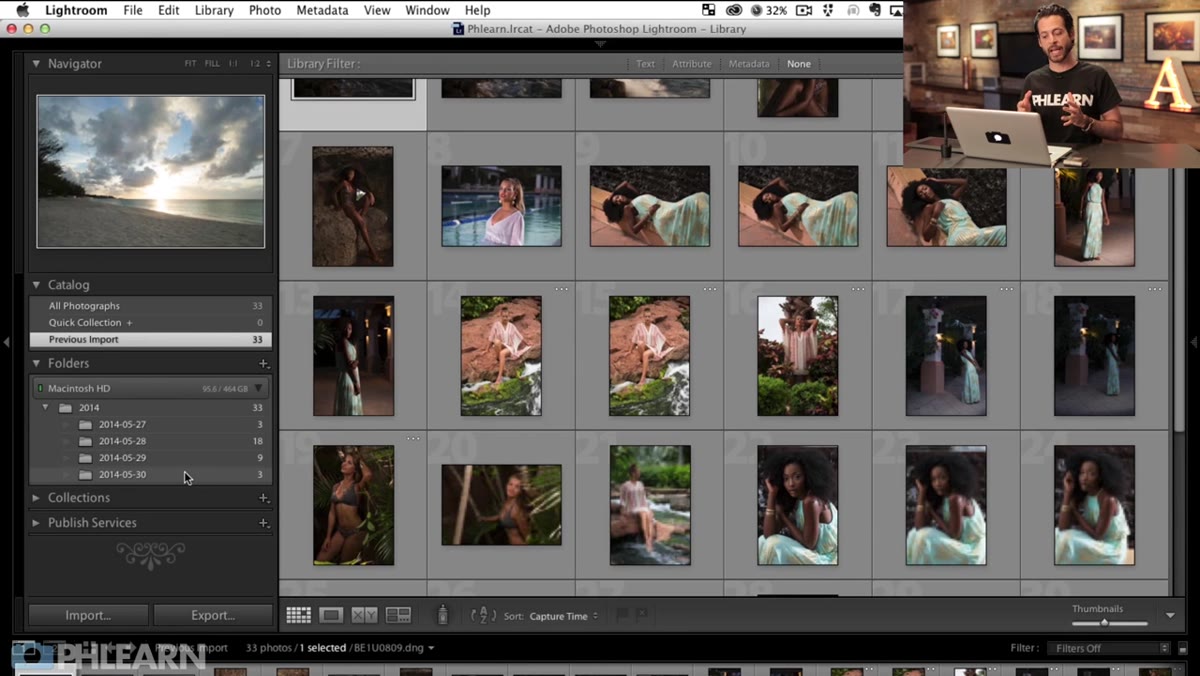1200x676 pixels.
Task: Adjust the Thumbnails size slider
Action: (1104, 622)
